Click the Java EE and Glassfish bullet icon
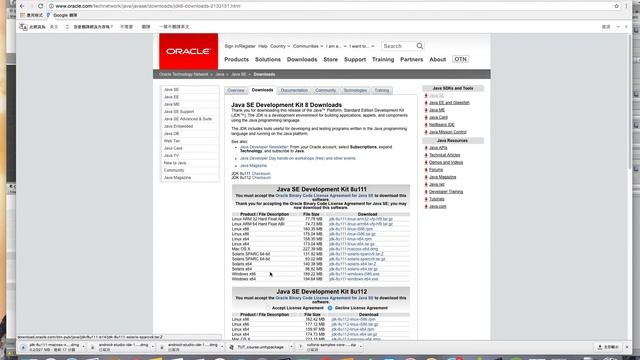 [x=426, y=103]
